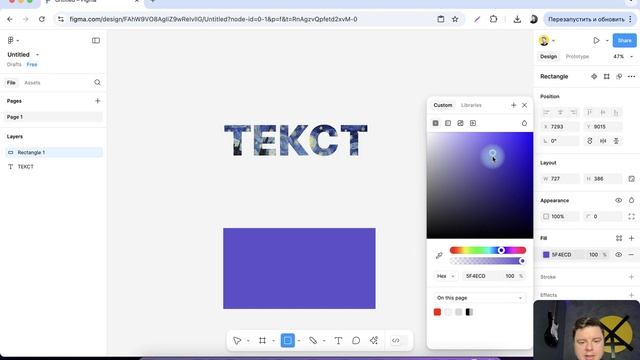Edit the hex value in color picker
Screen dimensions: 640x360
(482, 276)
